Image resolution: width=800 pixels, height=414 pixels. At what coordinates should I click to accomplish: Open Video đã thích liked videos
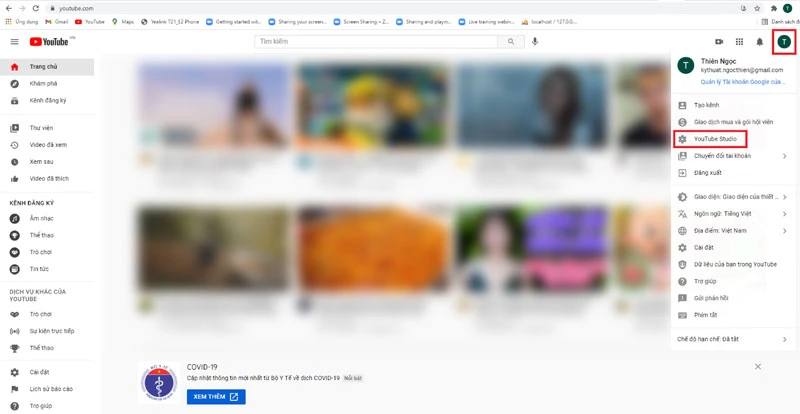(x=47, y=179)
